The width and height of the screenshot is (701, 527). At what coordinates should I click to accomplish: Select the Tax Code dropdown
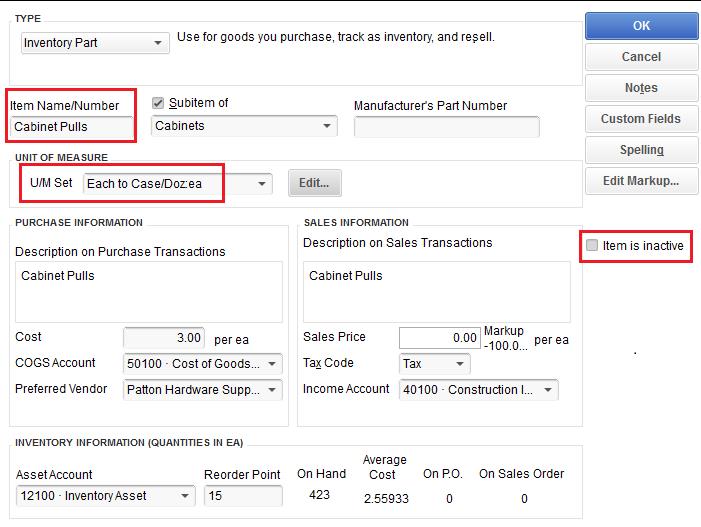point(460,364)
